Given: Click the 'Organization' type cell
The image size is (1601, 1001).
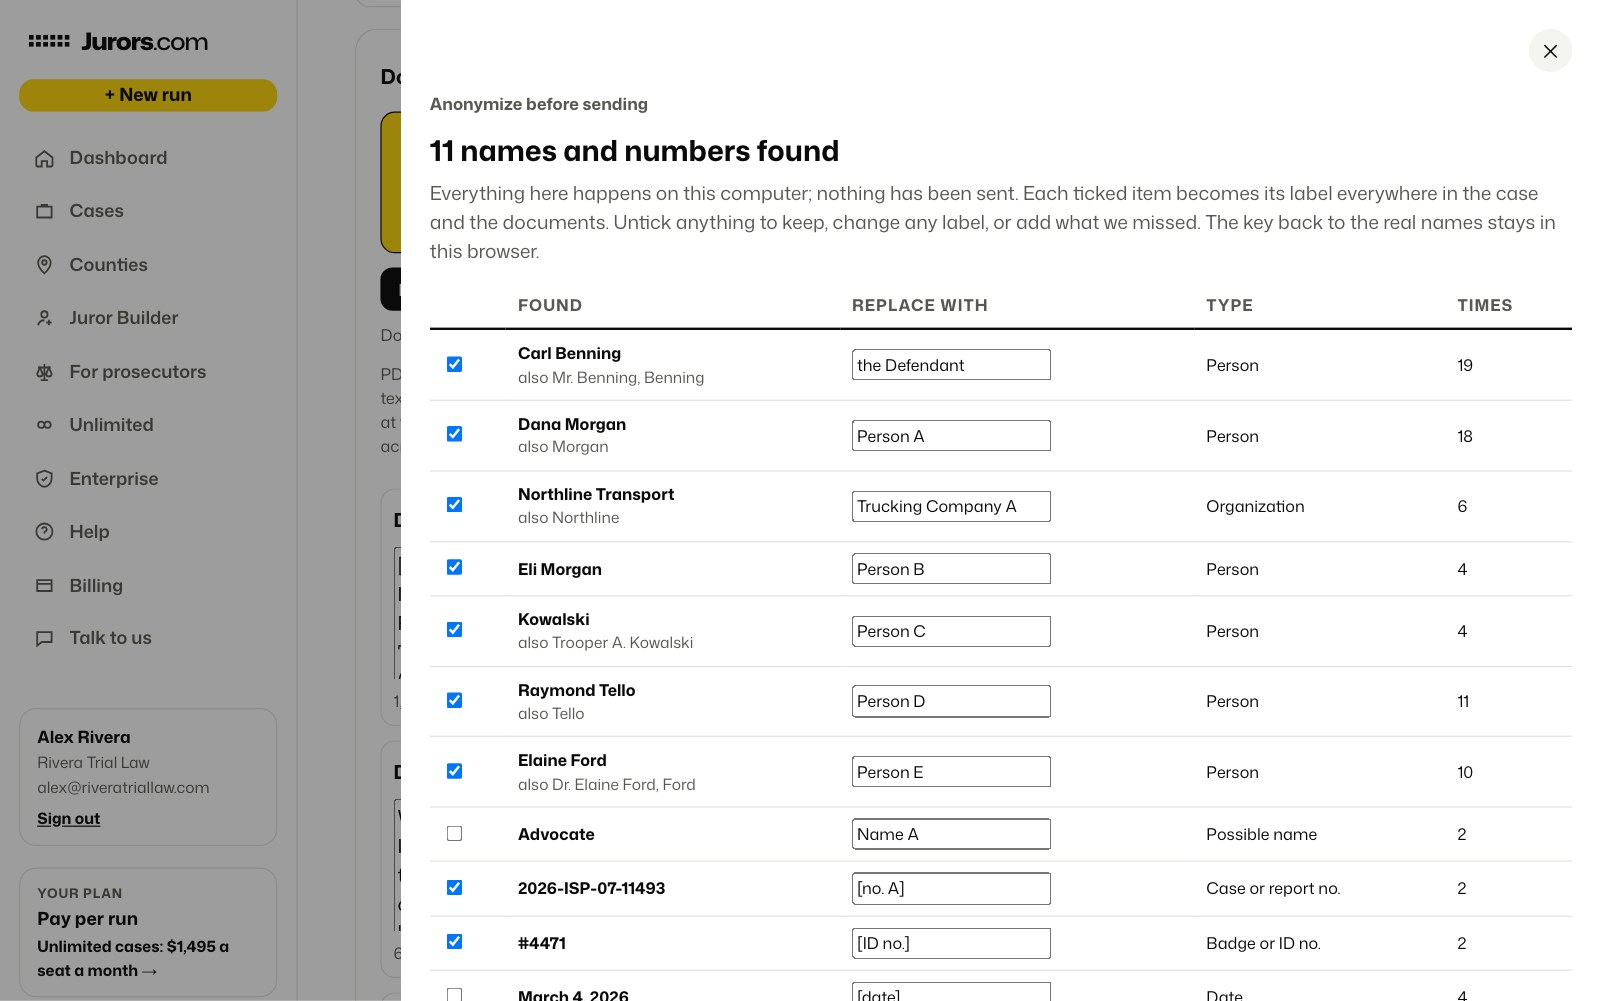Looking at the screenshot, I should [x=1255, y=506].
